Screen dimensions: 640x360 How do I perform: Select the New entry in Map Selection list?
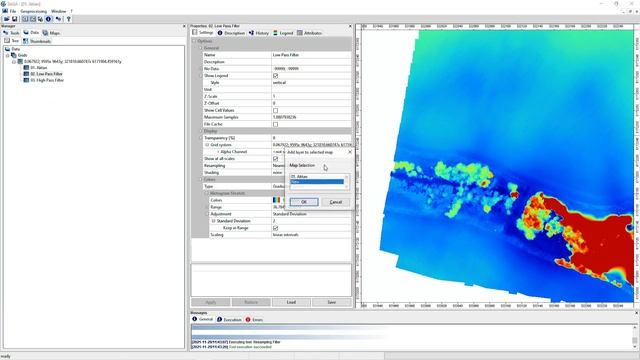click(x=317, y=182)
